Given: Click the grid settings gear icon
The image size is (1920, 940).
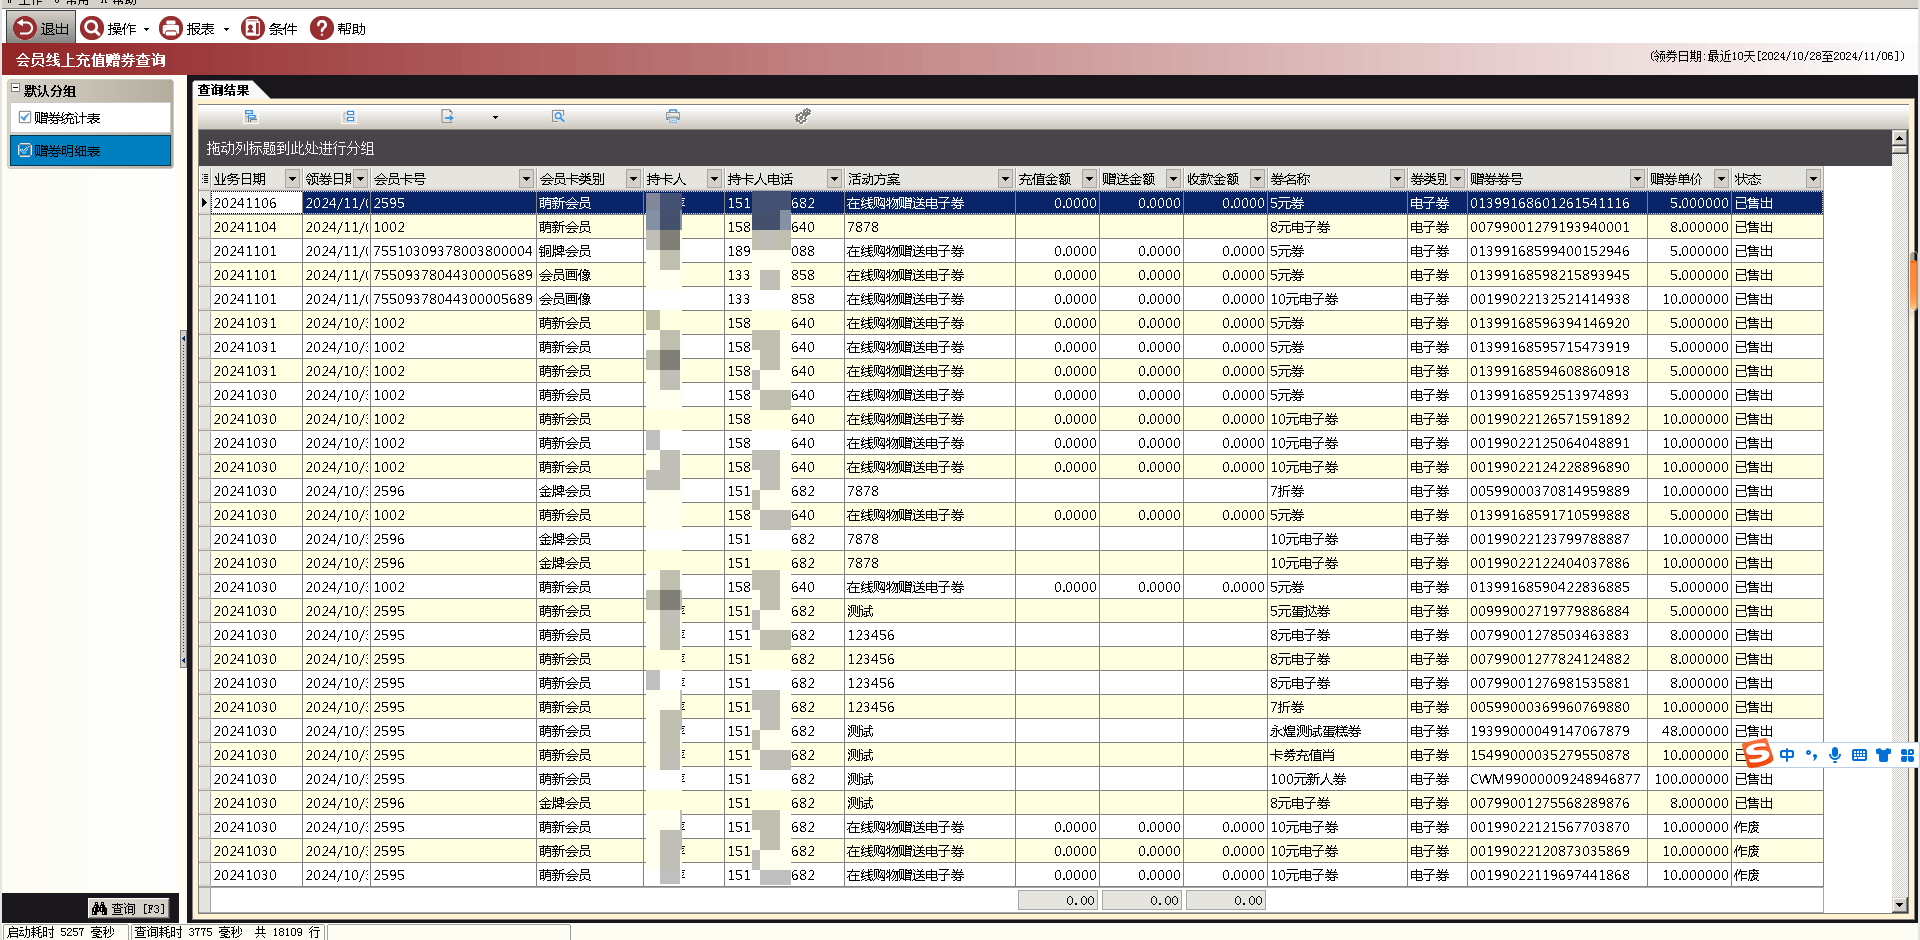Looking at the screenshot, I should 802,116.
